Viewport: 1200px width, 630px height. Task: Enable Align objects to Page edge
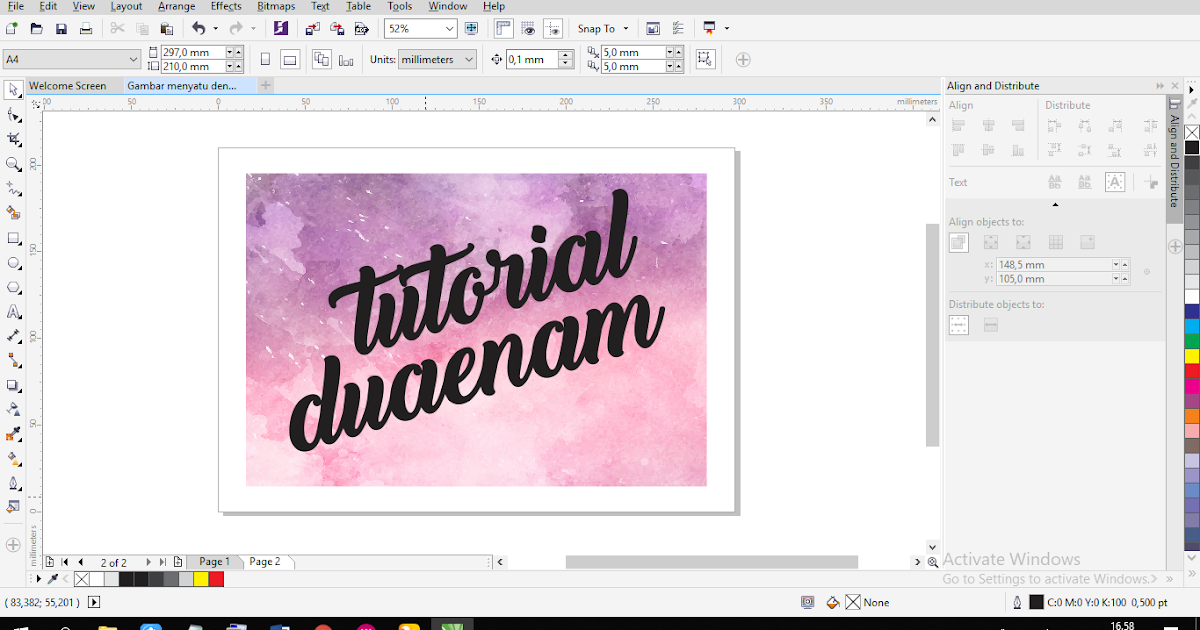click(991, 242)
